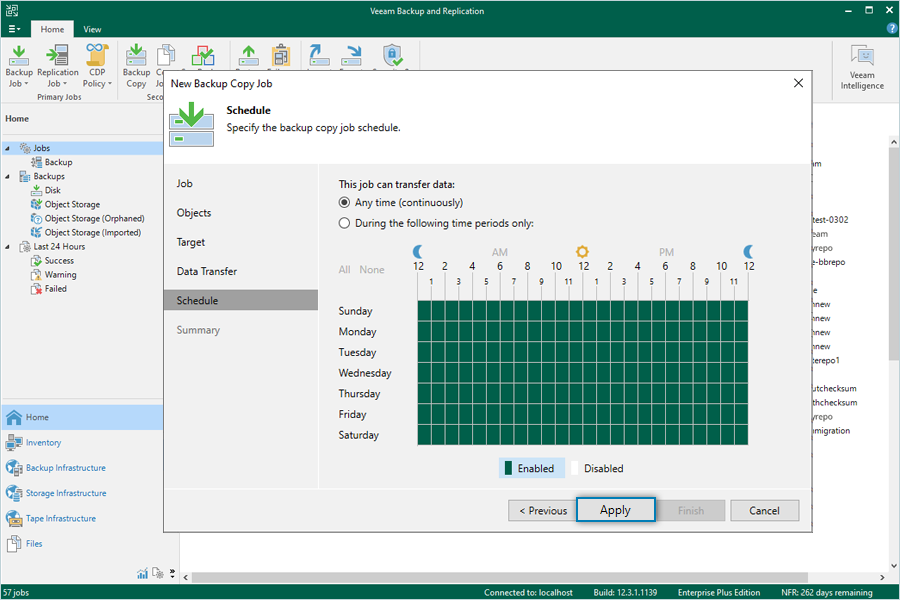This screenshot has height=600, width=900.
Task: Click 'Build: 12.3.1.1139' in status bar
Action: 625,593
